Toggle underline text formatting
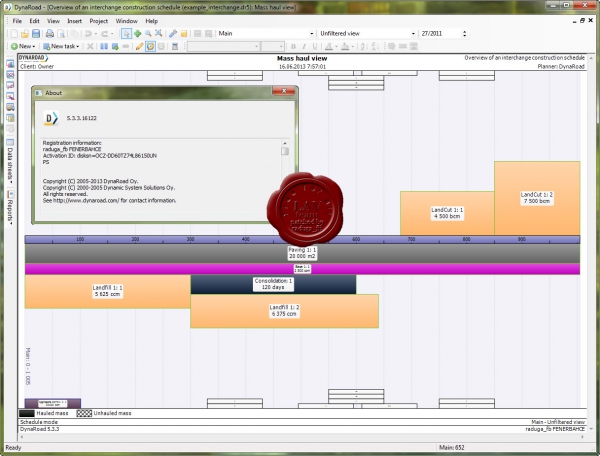This screenshot has width=600, height=456. (315, 46)
